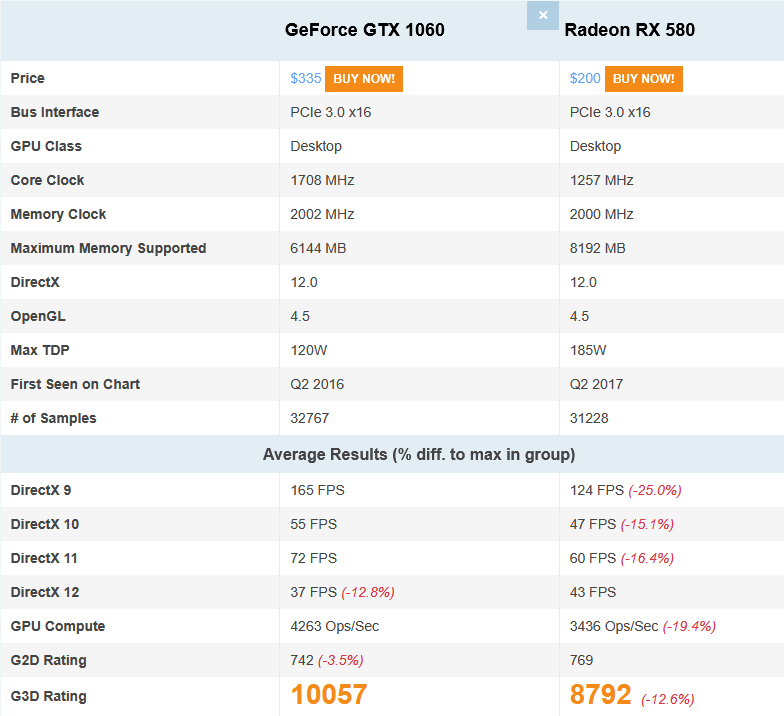
Task: Select the 47 FPS DirectX 10 result
Action: click(593, 524)
